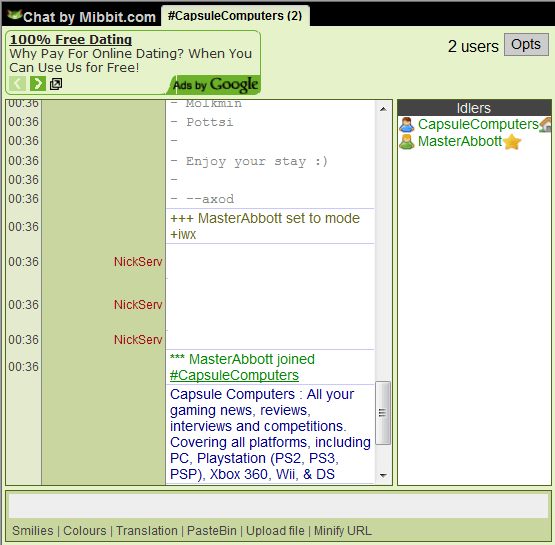The image size is (555, 545).
Task: Open the PasteBin option
Action: (212, 531)
